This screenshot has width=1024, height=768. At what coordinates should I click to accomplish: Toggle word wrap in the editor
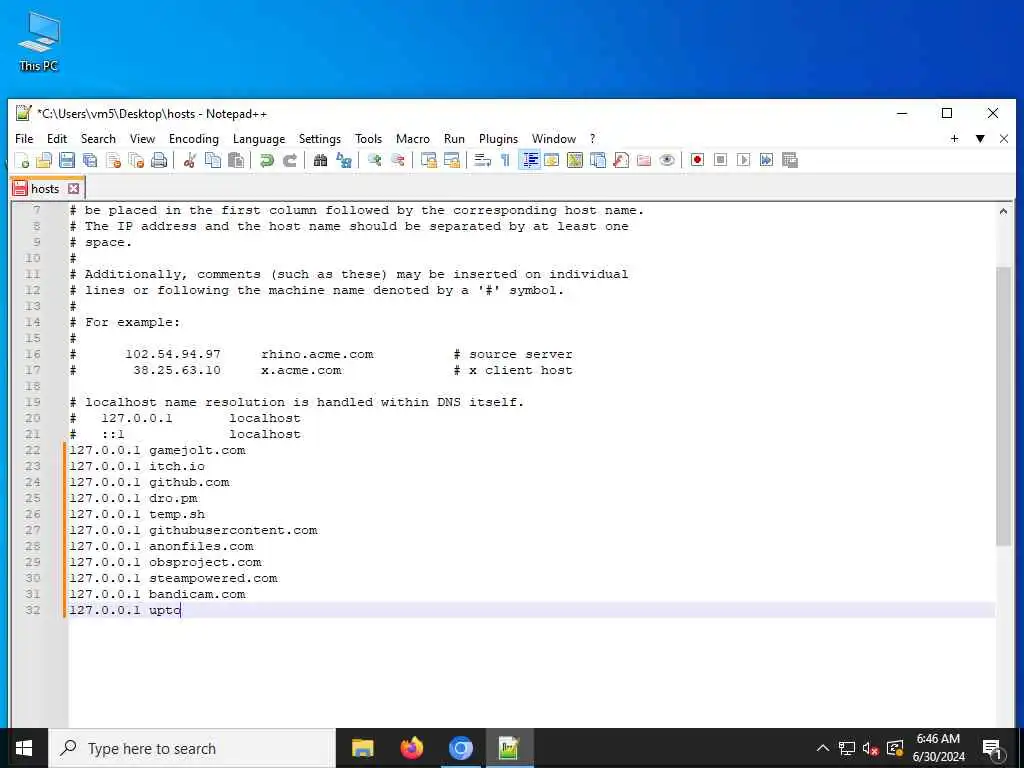point(482,160)
